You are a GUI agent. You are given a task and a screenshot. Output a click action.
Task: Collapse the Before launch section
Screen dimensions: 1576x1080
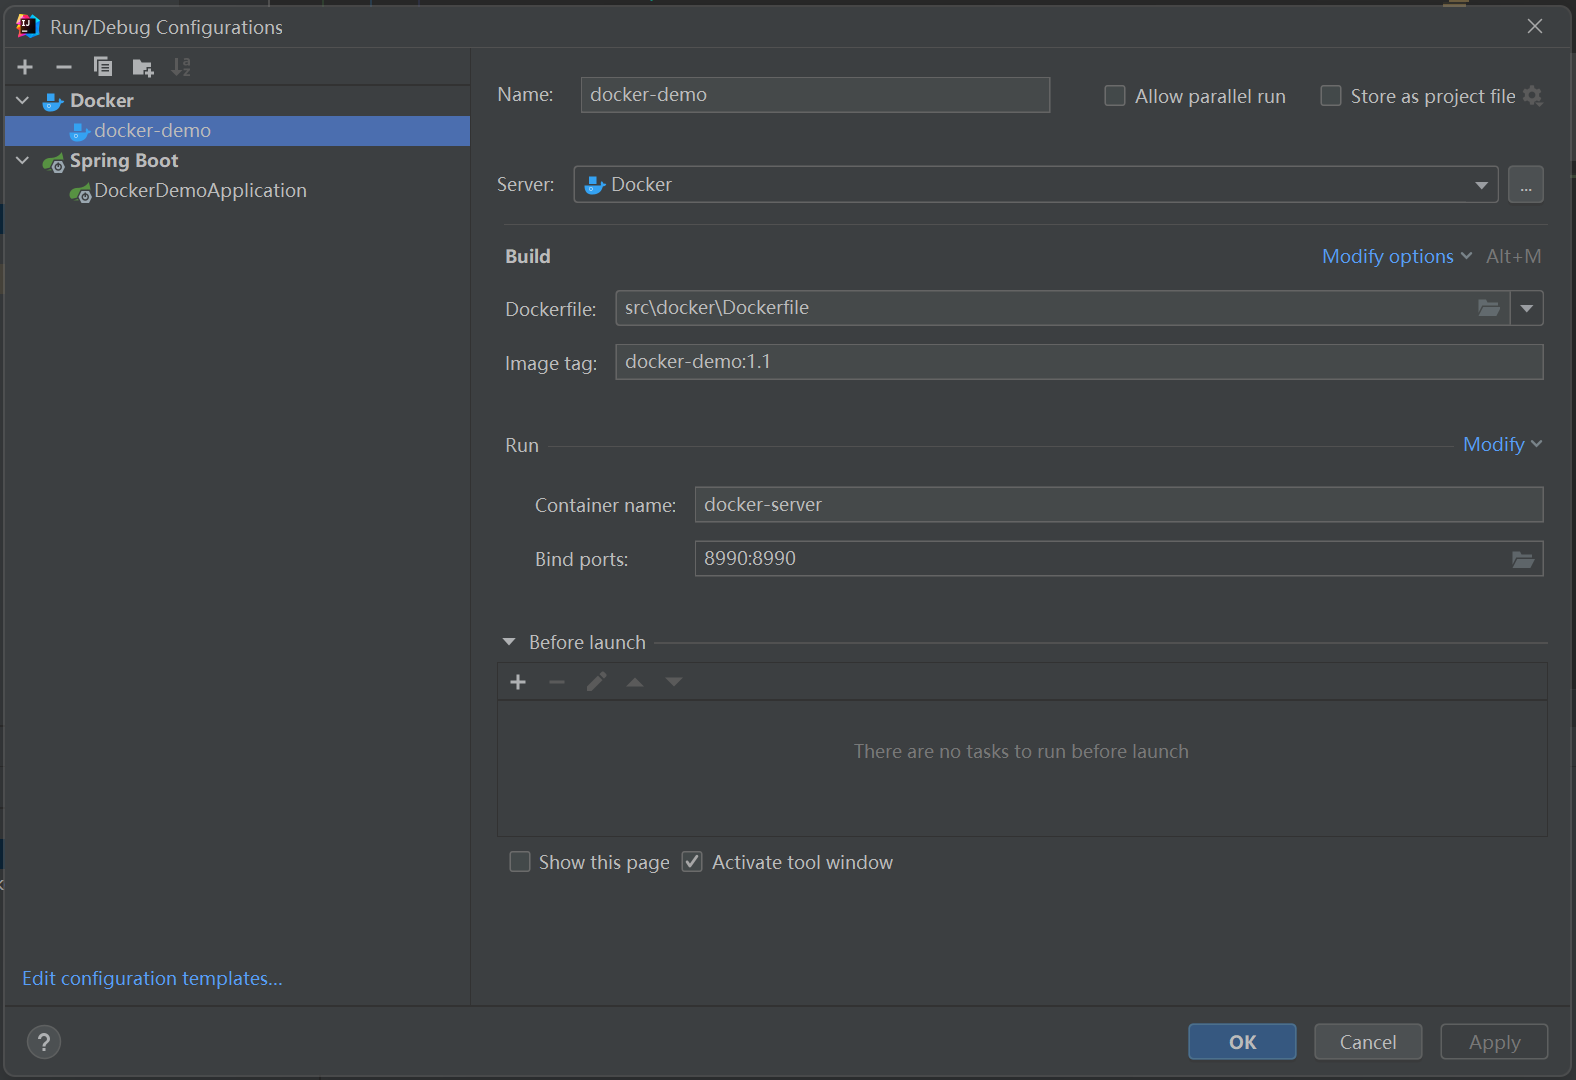(x=509, y=642)
